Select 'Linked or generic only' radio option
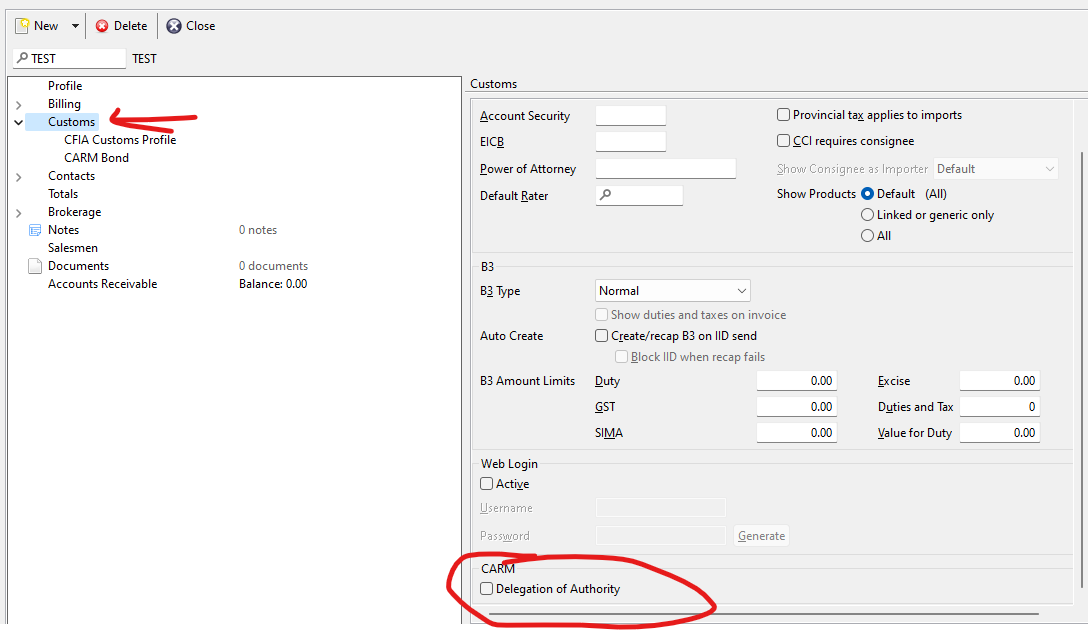Image resolution: width=1088 pixels, height=630 pixels. pos(867,215)
